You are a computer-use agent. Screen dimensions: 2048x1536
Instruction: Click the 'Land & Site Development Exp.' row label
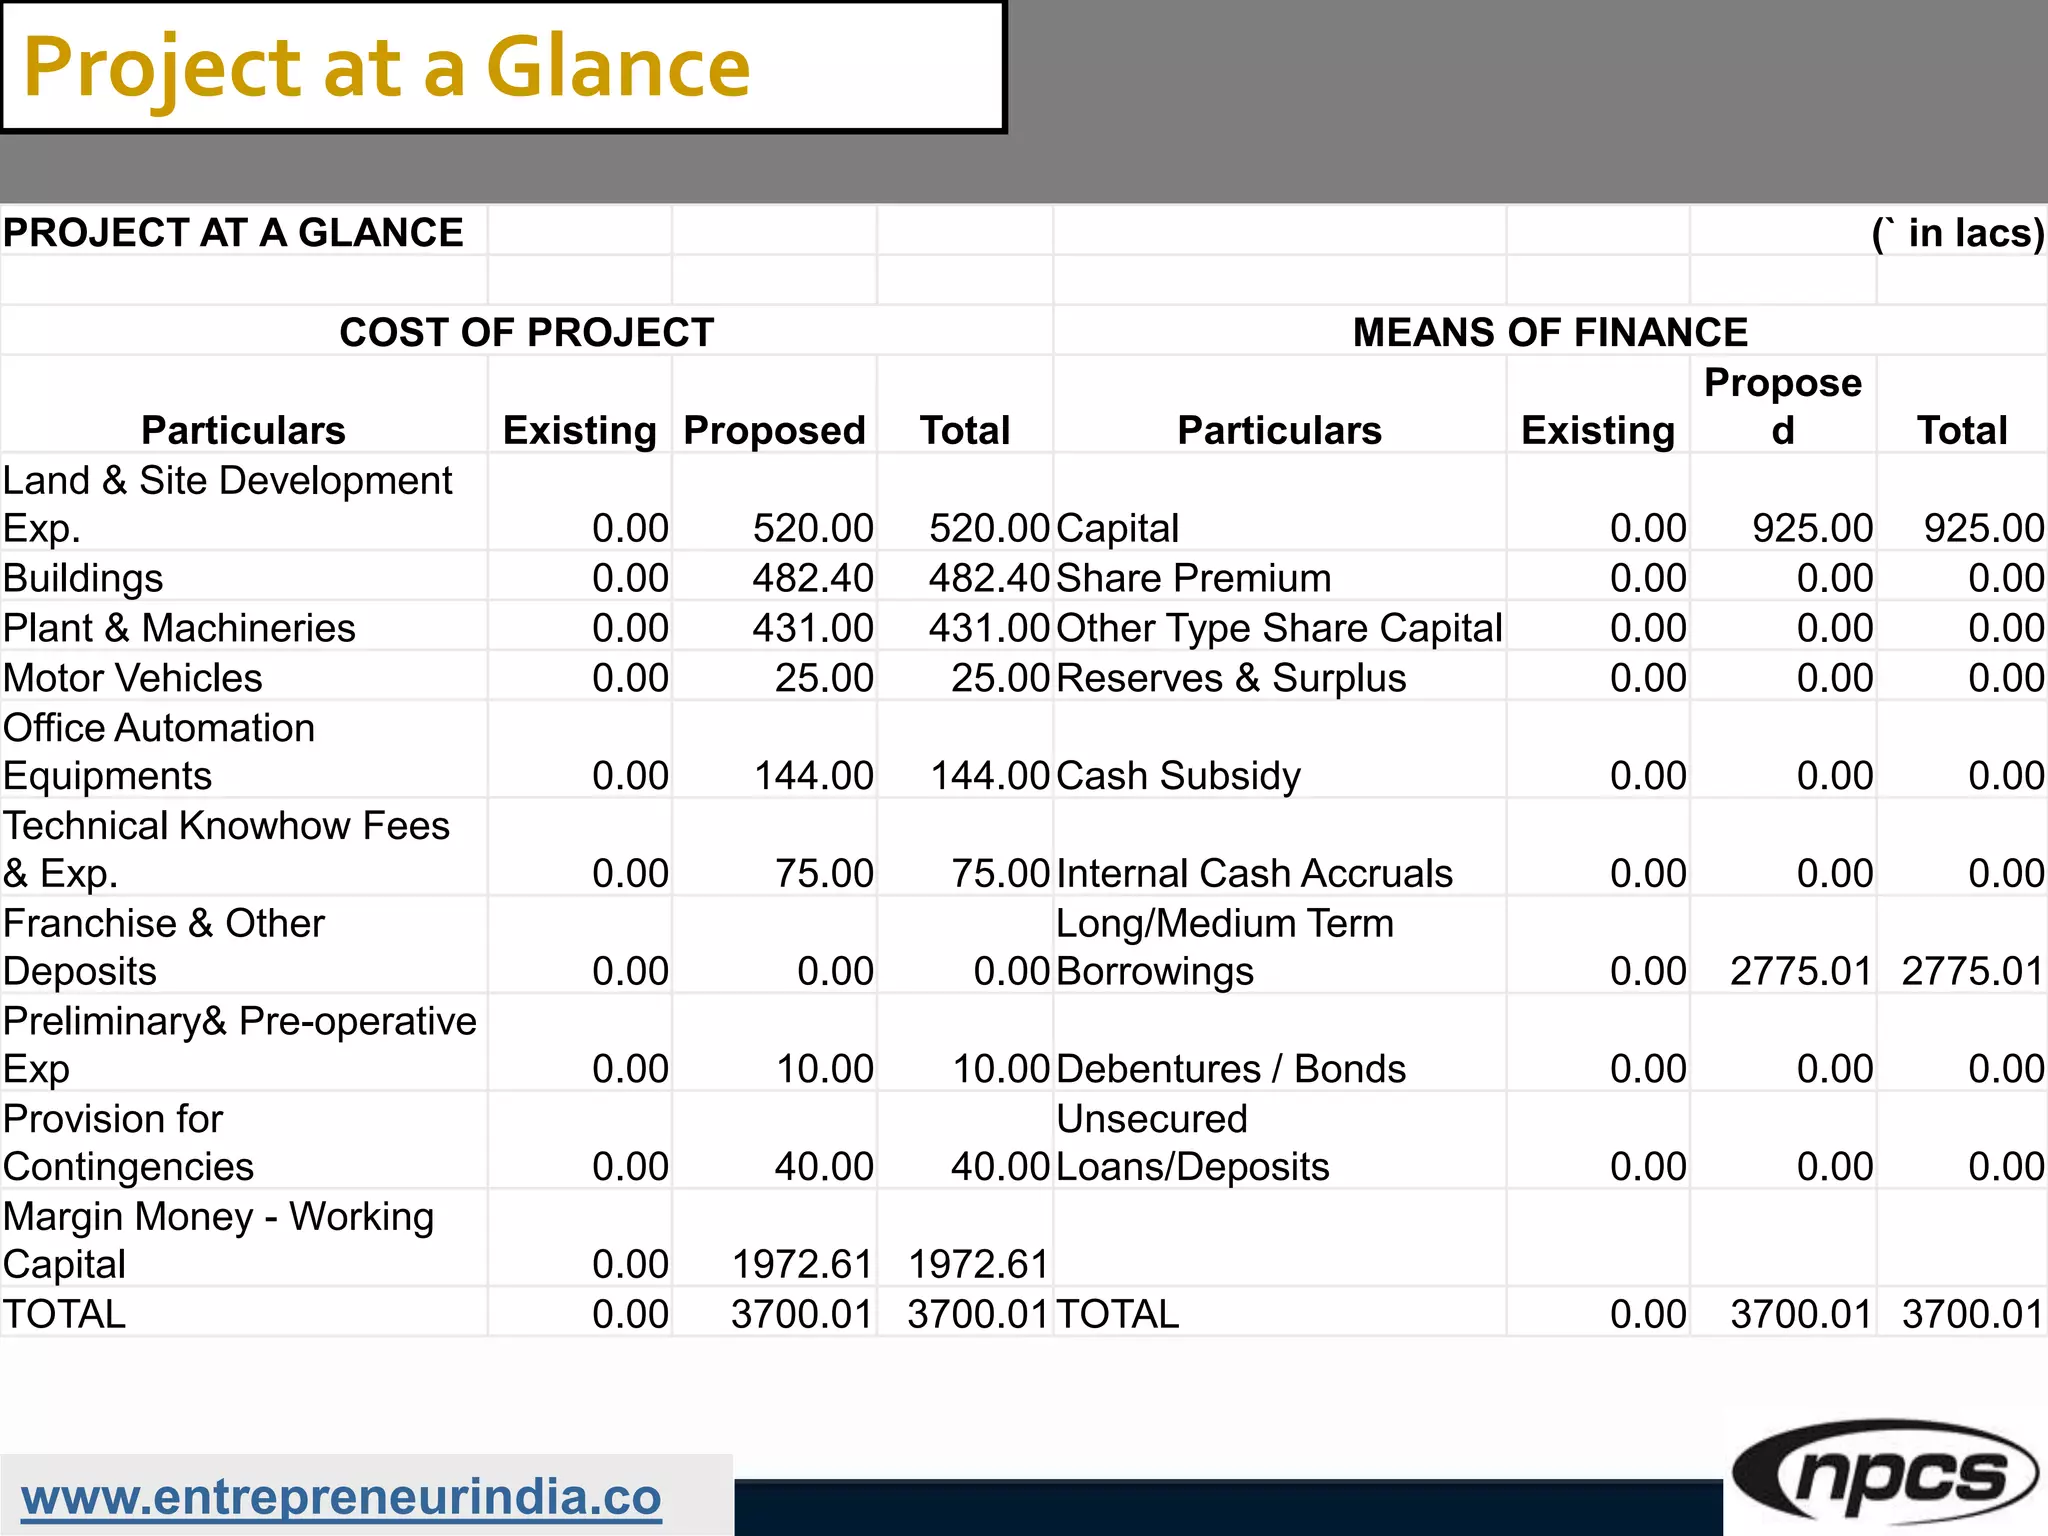tap(228, 503)
